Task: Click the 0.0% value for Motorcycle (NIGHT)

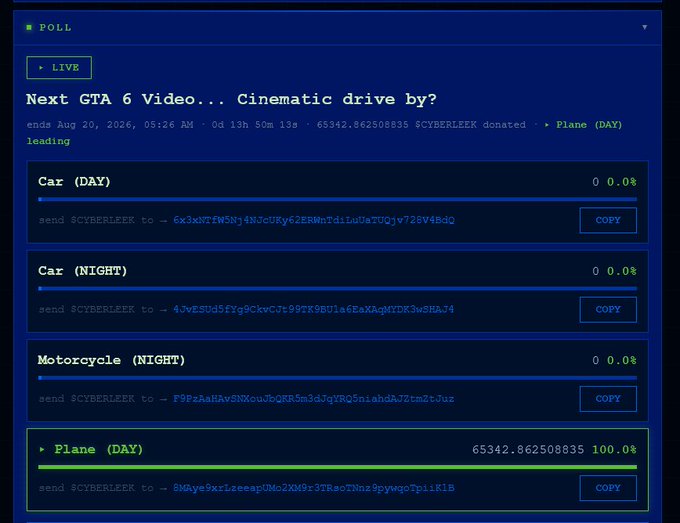Action: coord(621,360)
